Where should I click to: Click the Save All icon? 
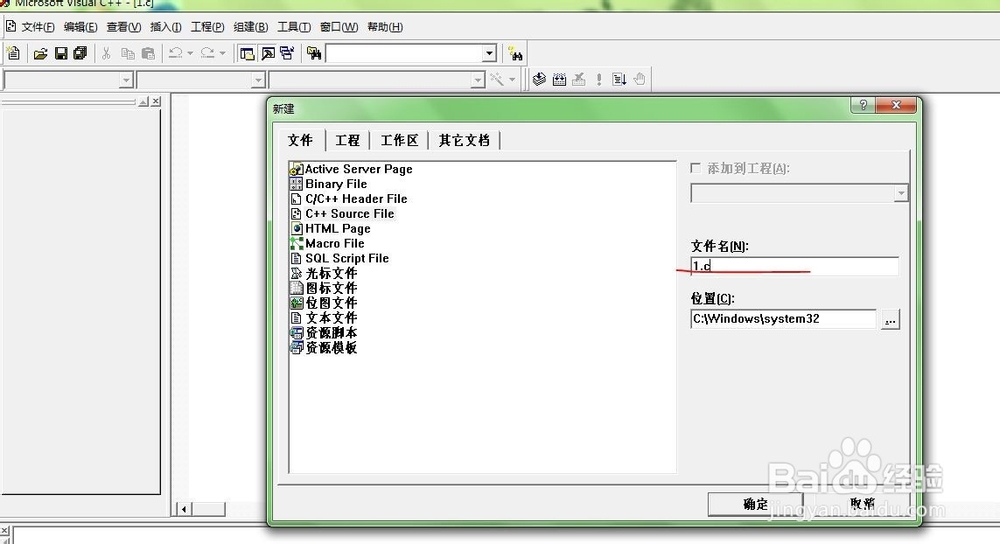[x=80, y=54]
